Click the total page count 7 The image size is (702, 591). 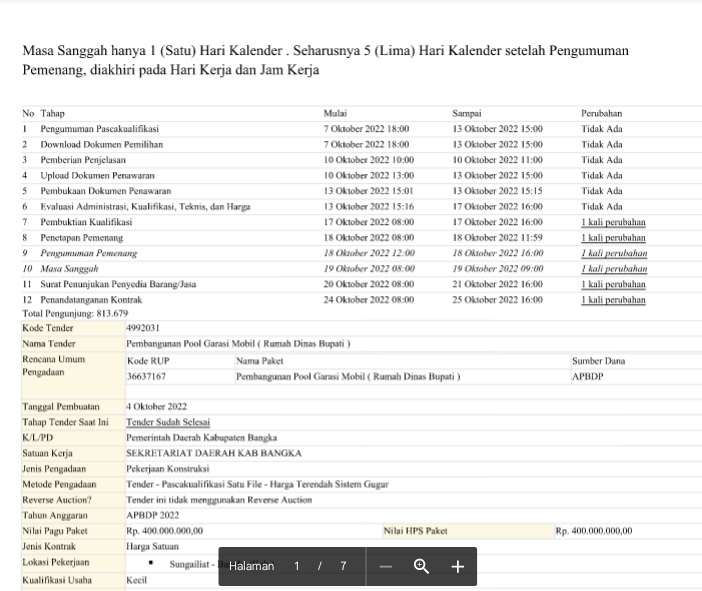343,566
